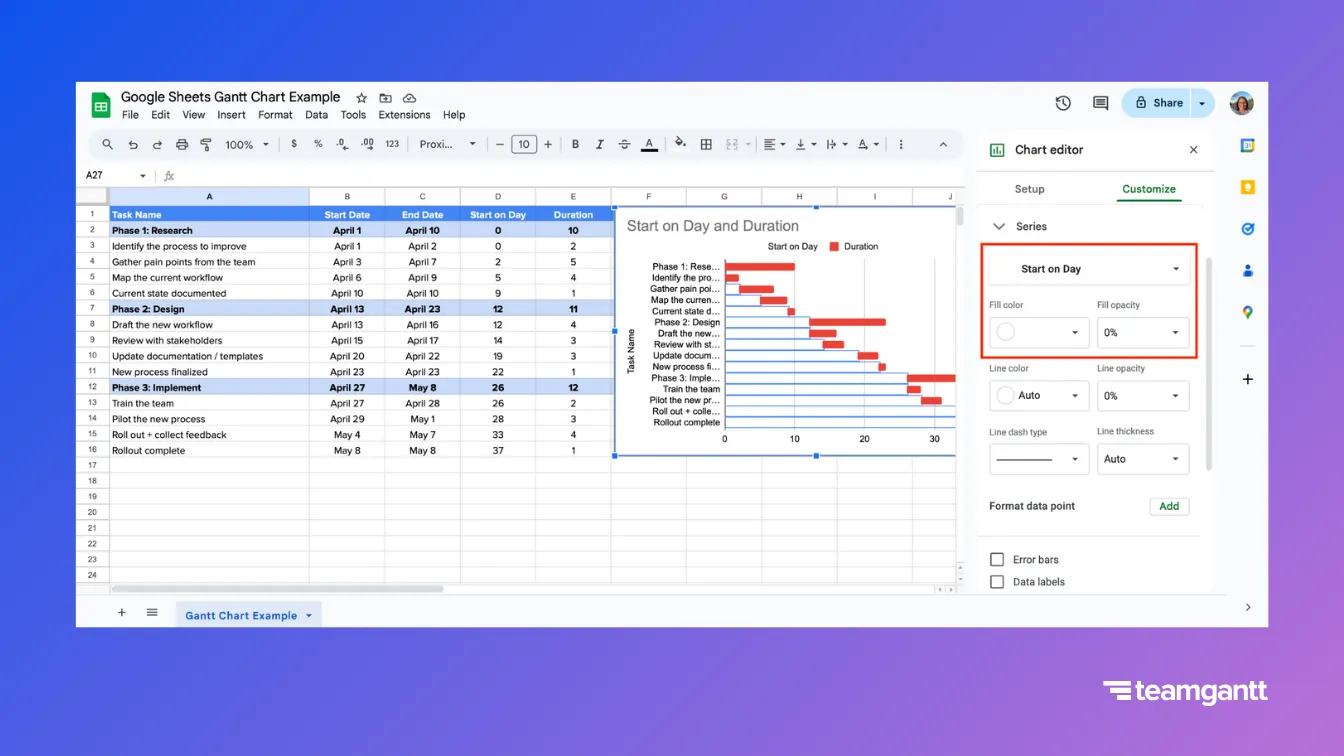Select the Format as percent icon
Image resolution: width=1344 pixels, height=756 pixels.
[x=316, y=144]
